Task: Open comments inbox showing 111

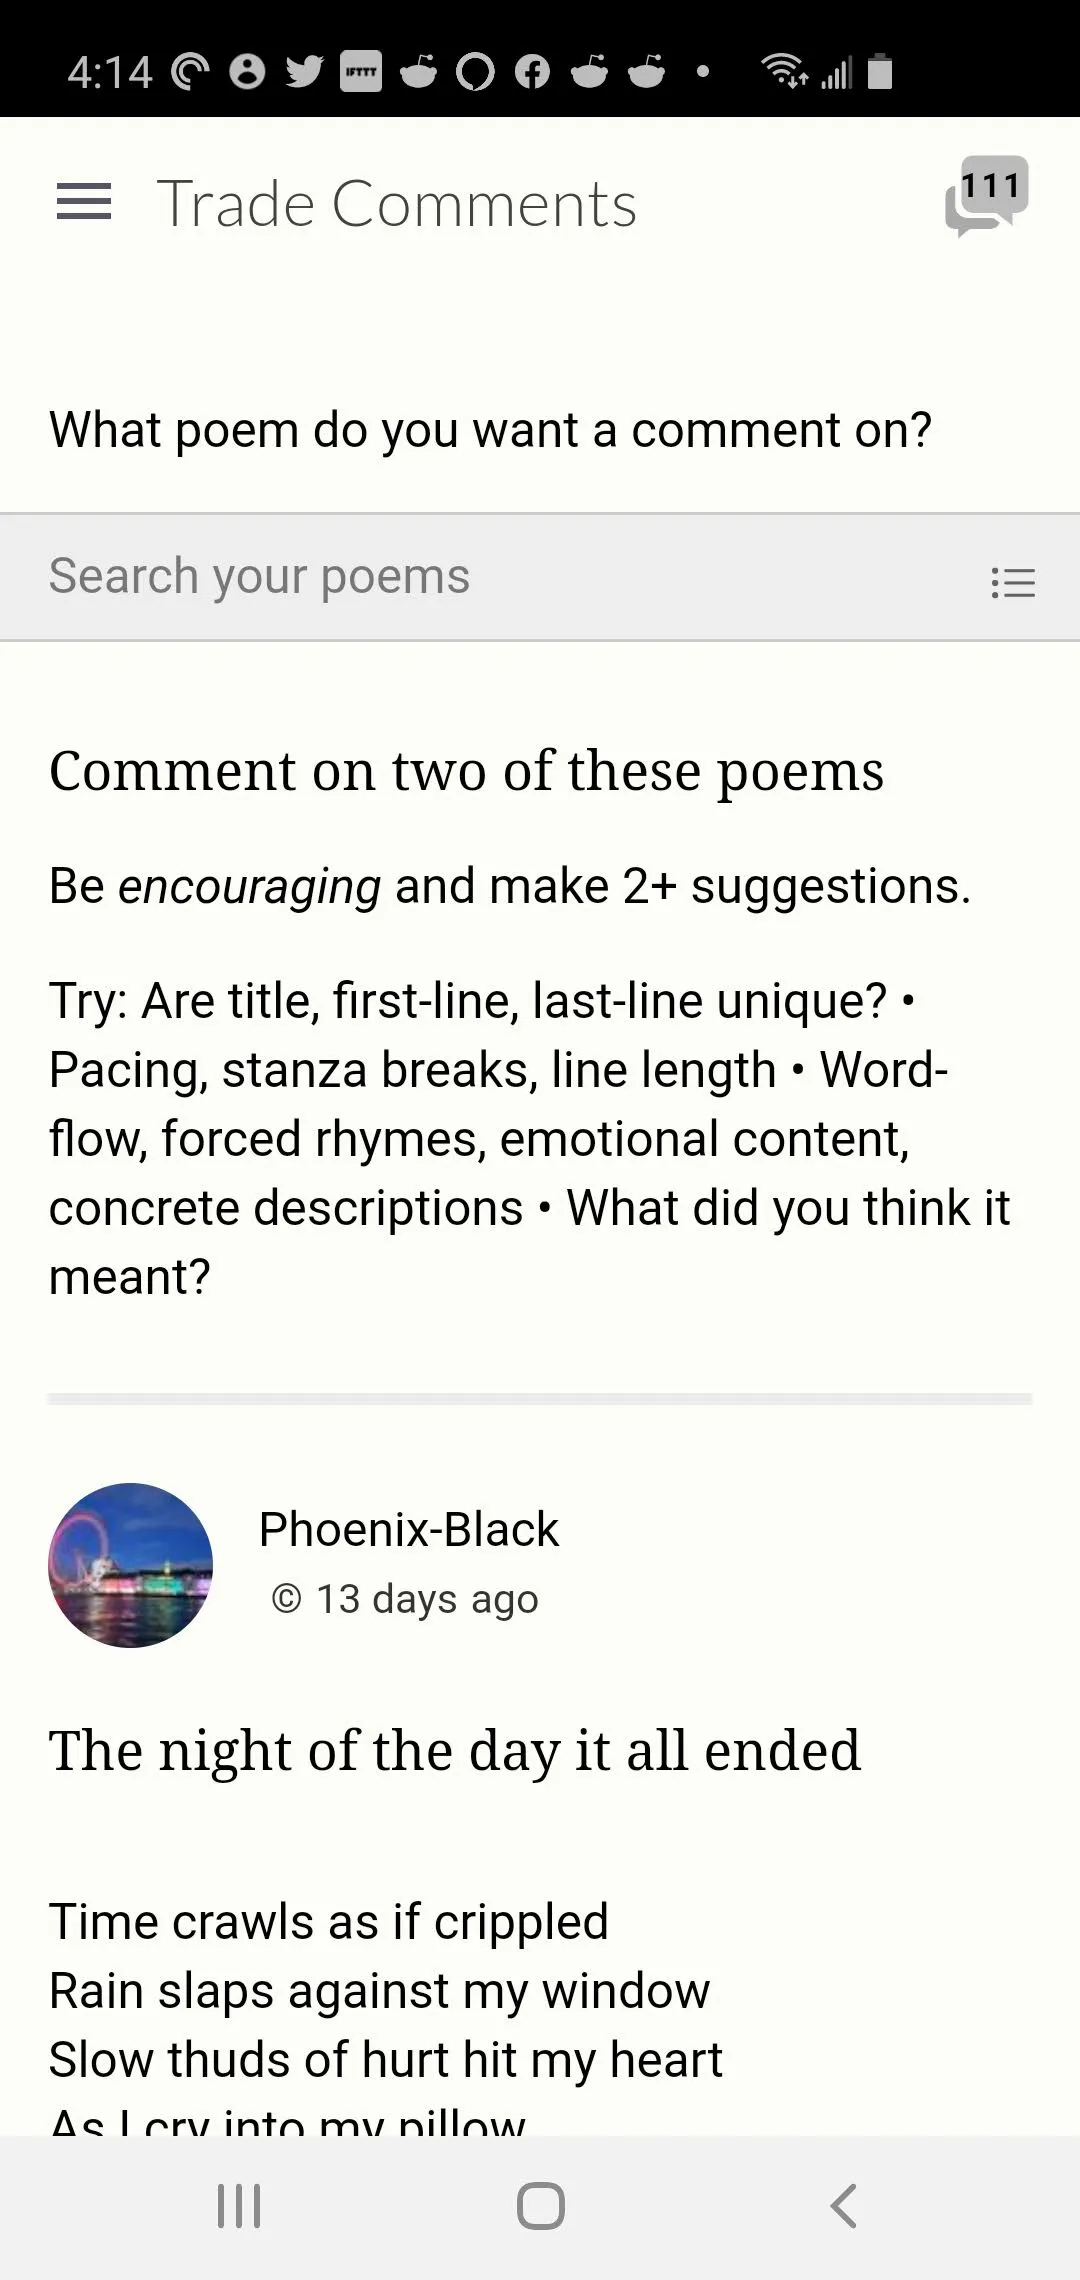Action: 986,196
